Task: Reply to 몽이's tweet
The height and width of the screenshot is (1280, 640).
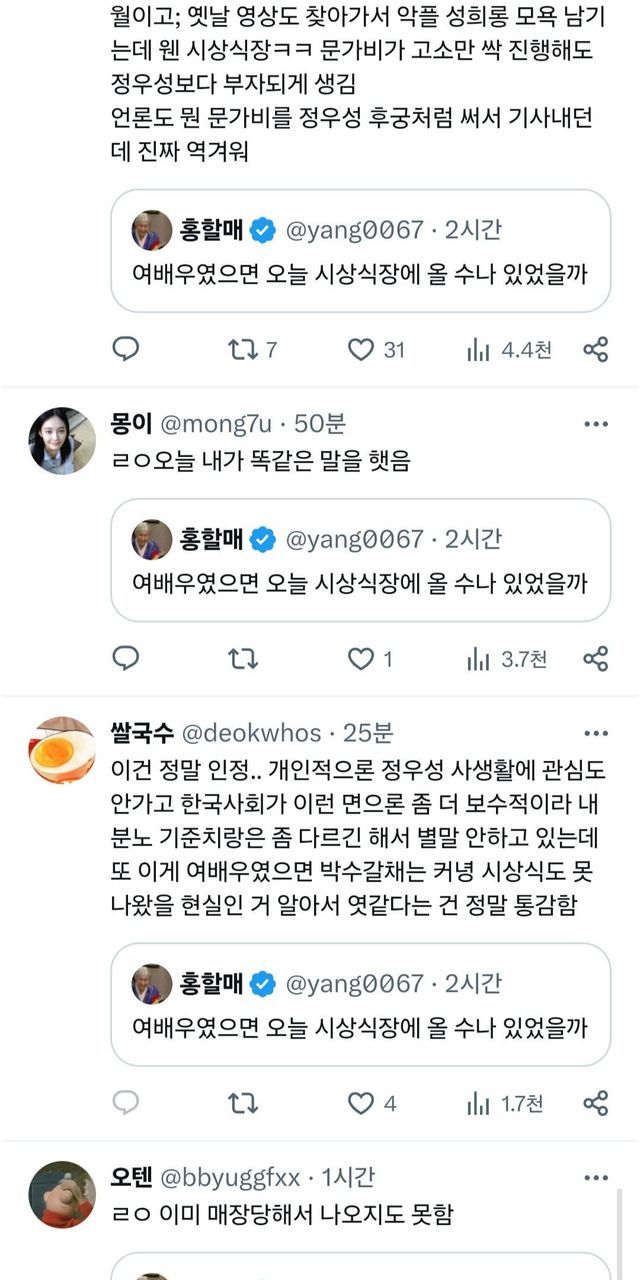Action: click(x=125, y=658)
